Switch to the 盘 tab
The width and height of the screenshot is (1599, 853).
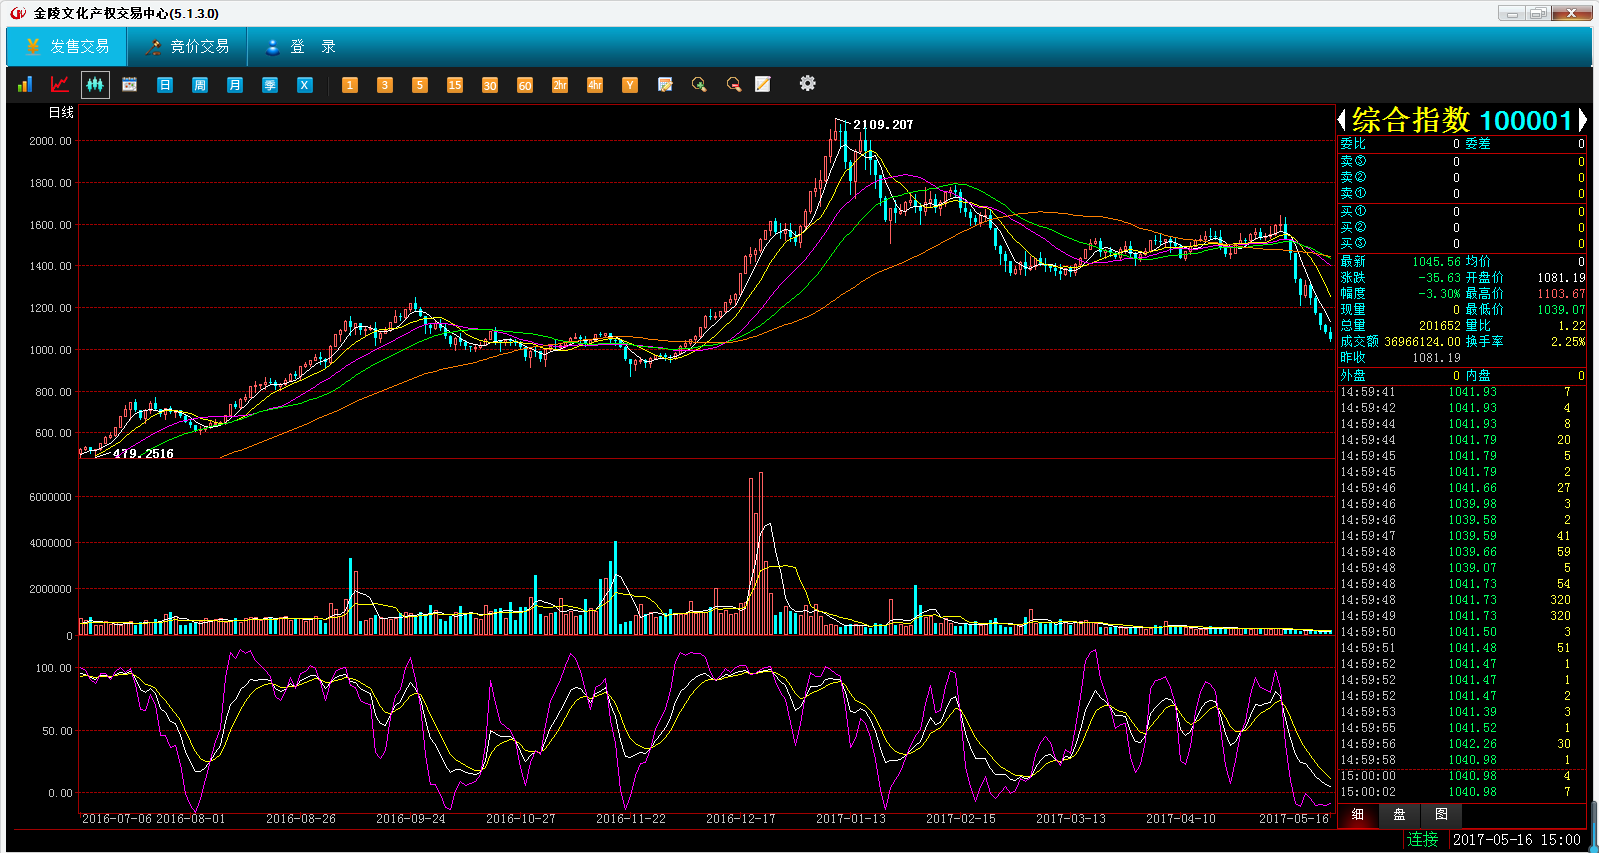[1399, 815]
